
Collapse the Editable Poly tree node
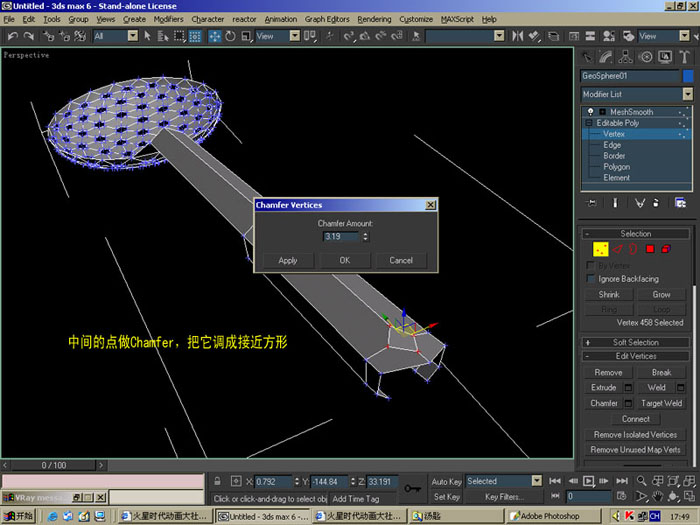click(x=589, y=123)
